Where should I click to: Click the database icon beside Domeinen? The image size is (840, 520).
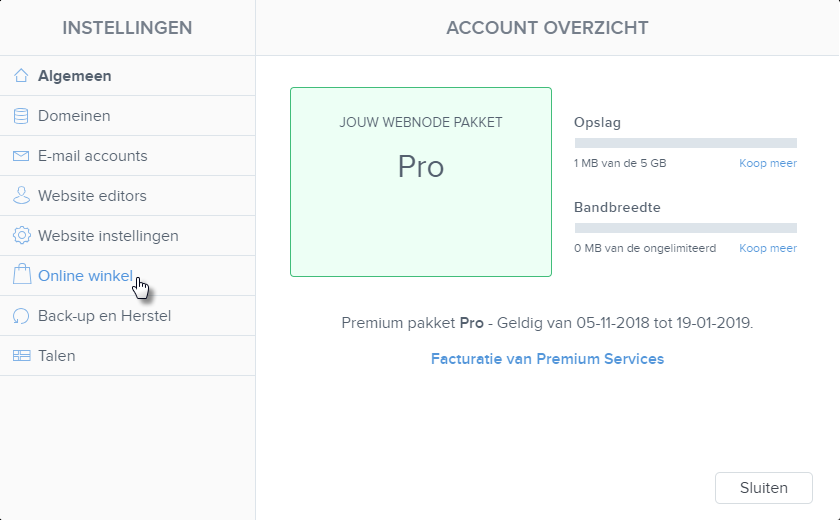(21, 116)
